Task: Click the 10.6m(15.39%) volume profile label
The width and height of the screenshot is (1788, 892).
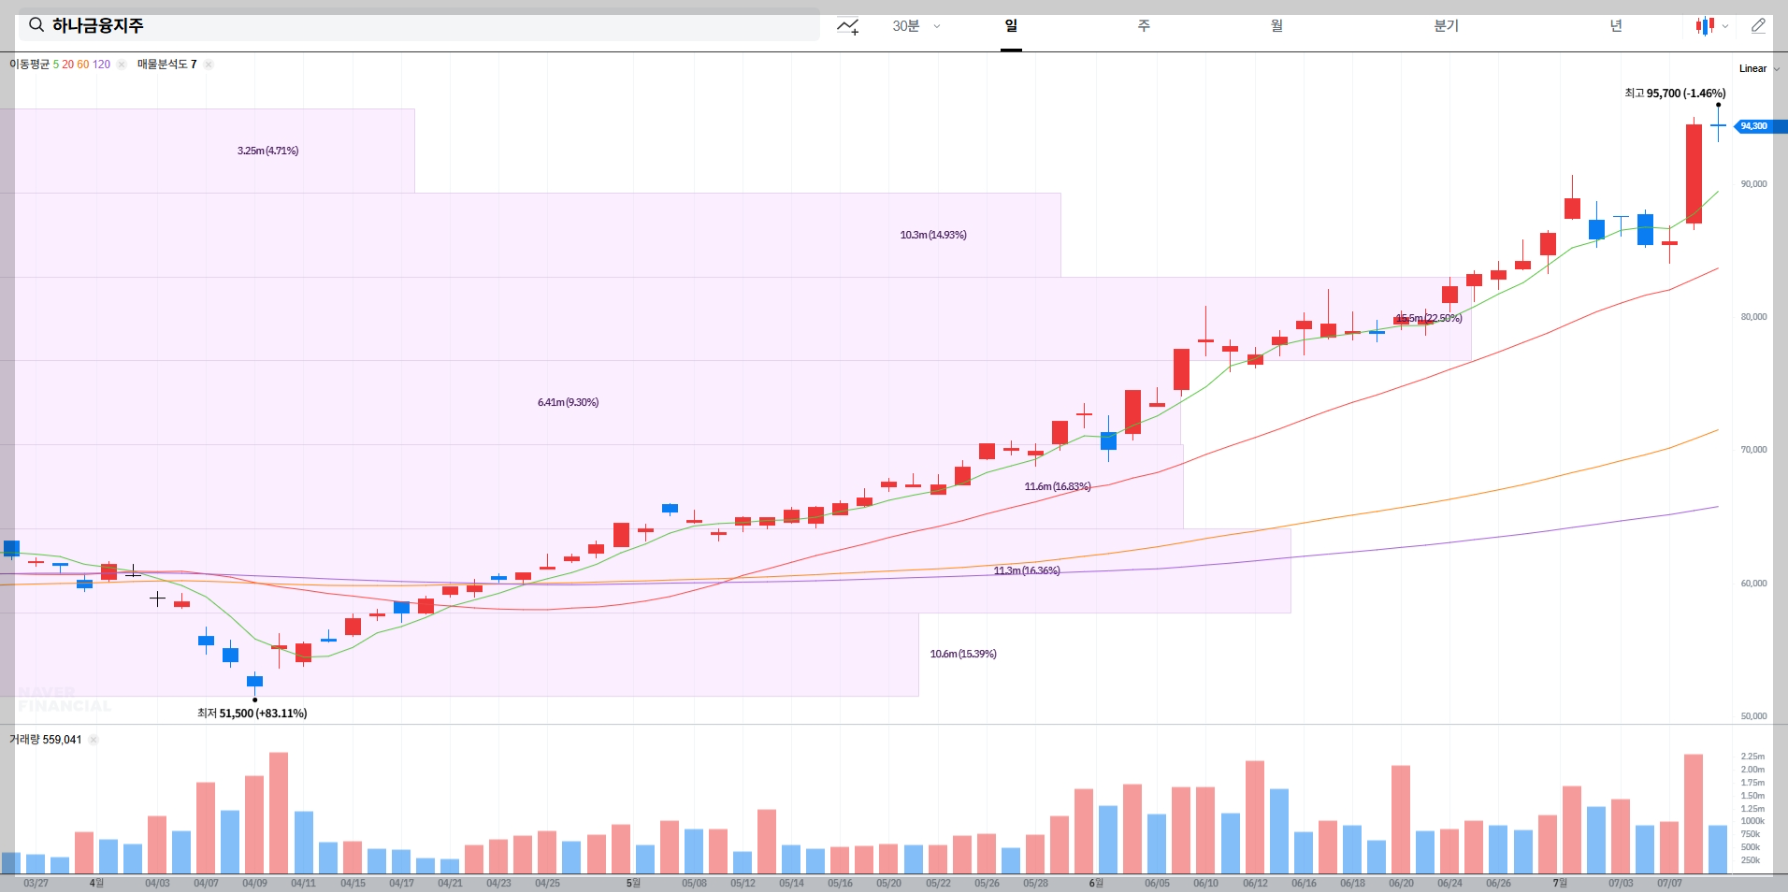Action: click(x=963, y=654)
